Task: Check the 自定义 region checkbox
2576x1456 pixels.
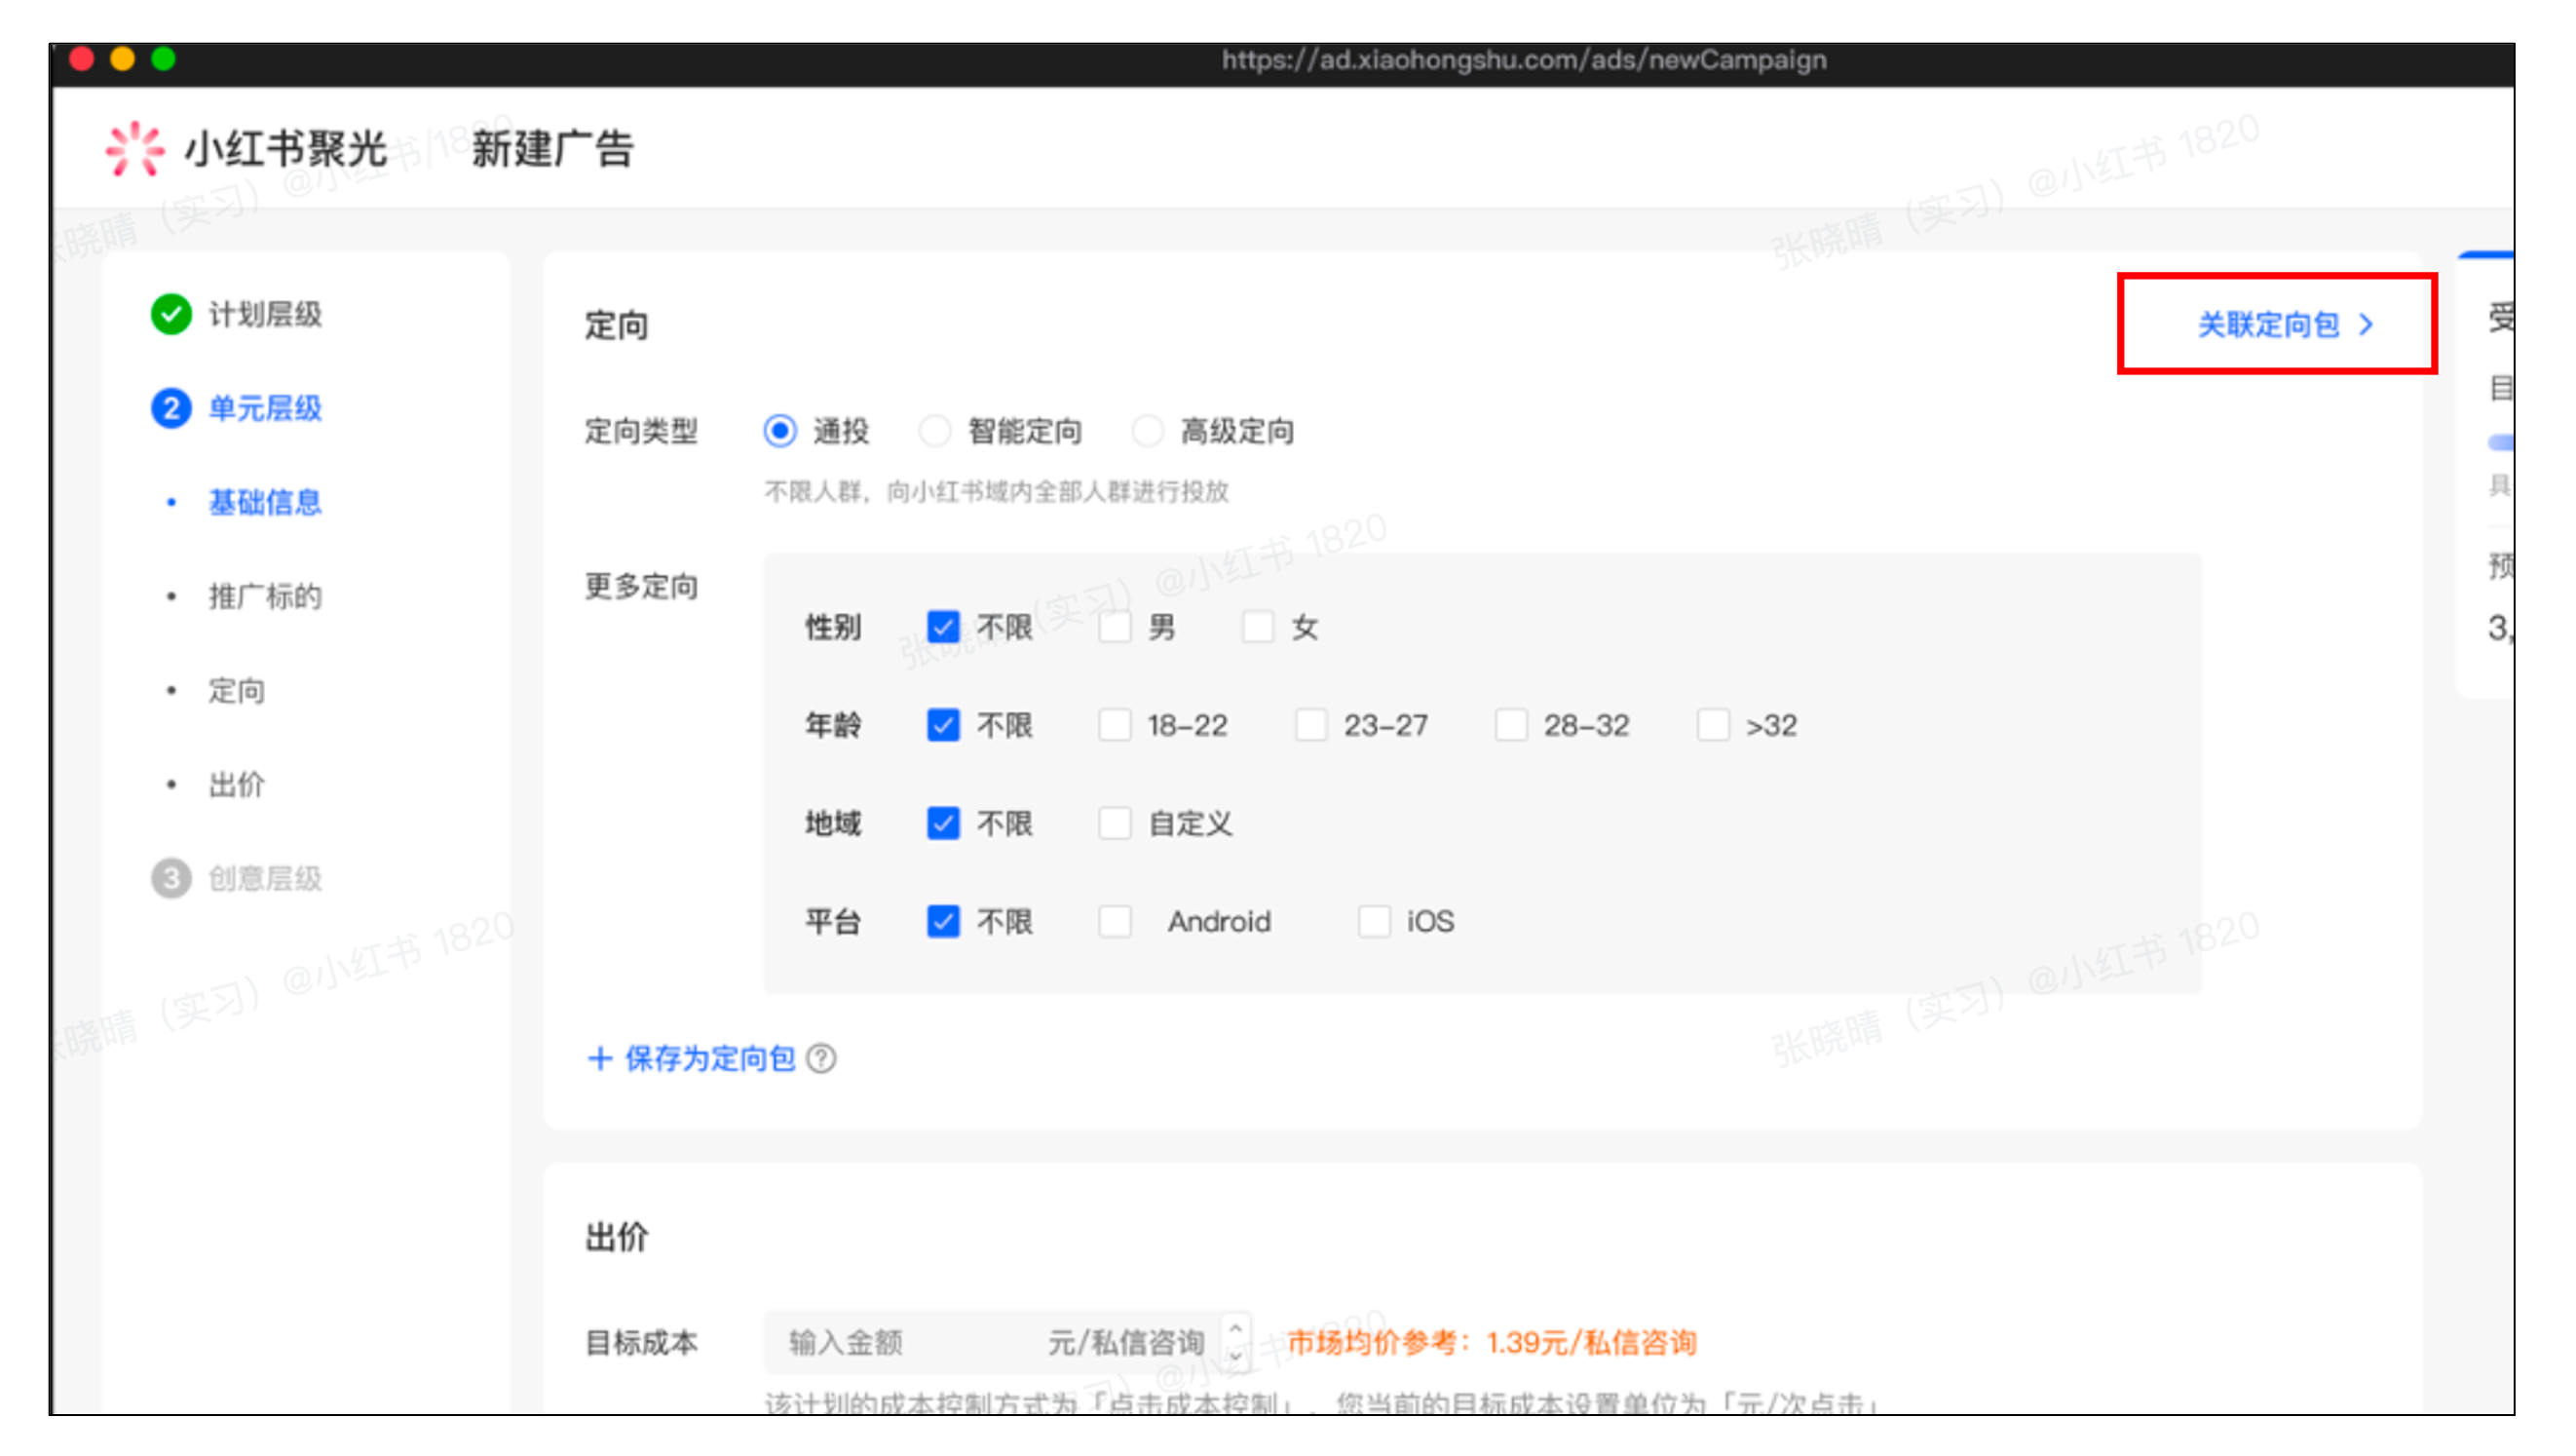Action: (1114, 823)
